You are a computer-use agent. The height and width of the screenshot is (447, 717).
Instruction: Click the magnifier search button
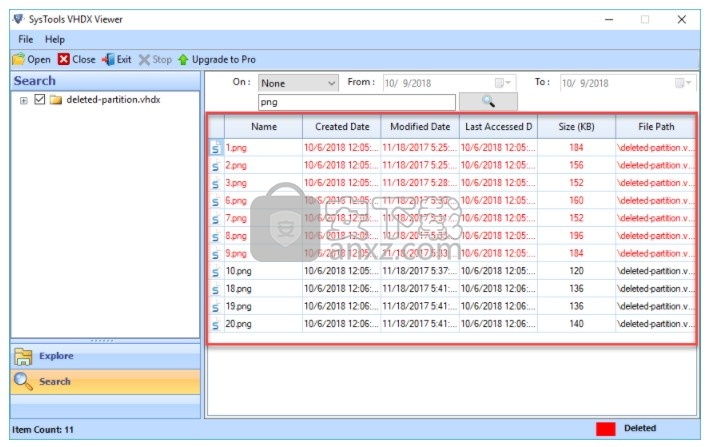click(488, 101)
